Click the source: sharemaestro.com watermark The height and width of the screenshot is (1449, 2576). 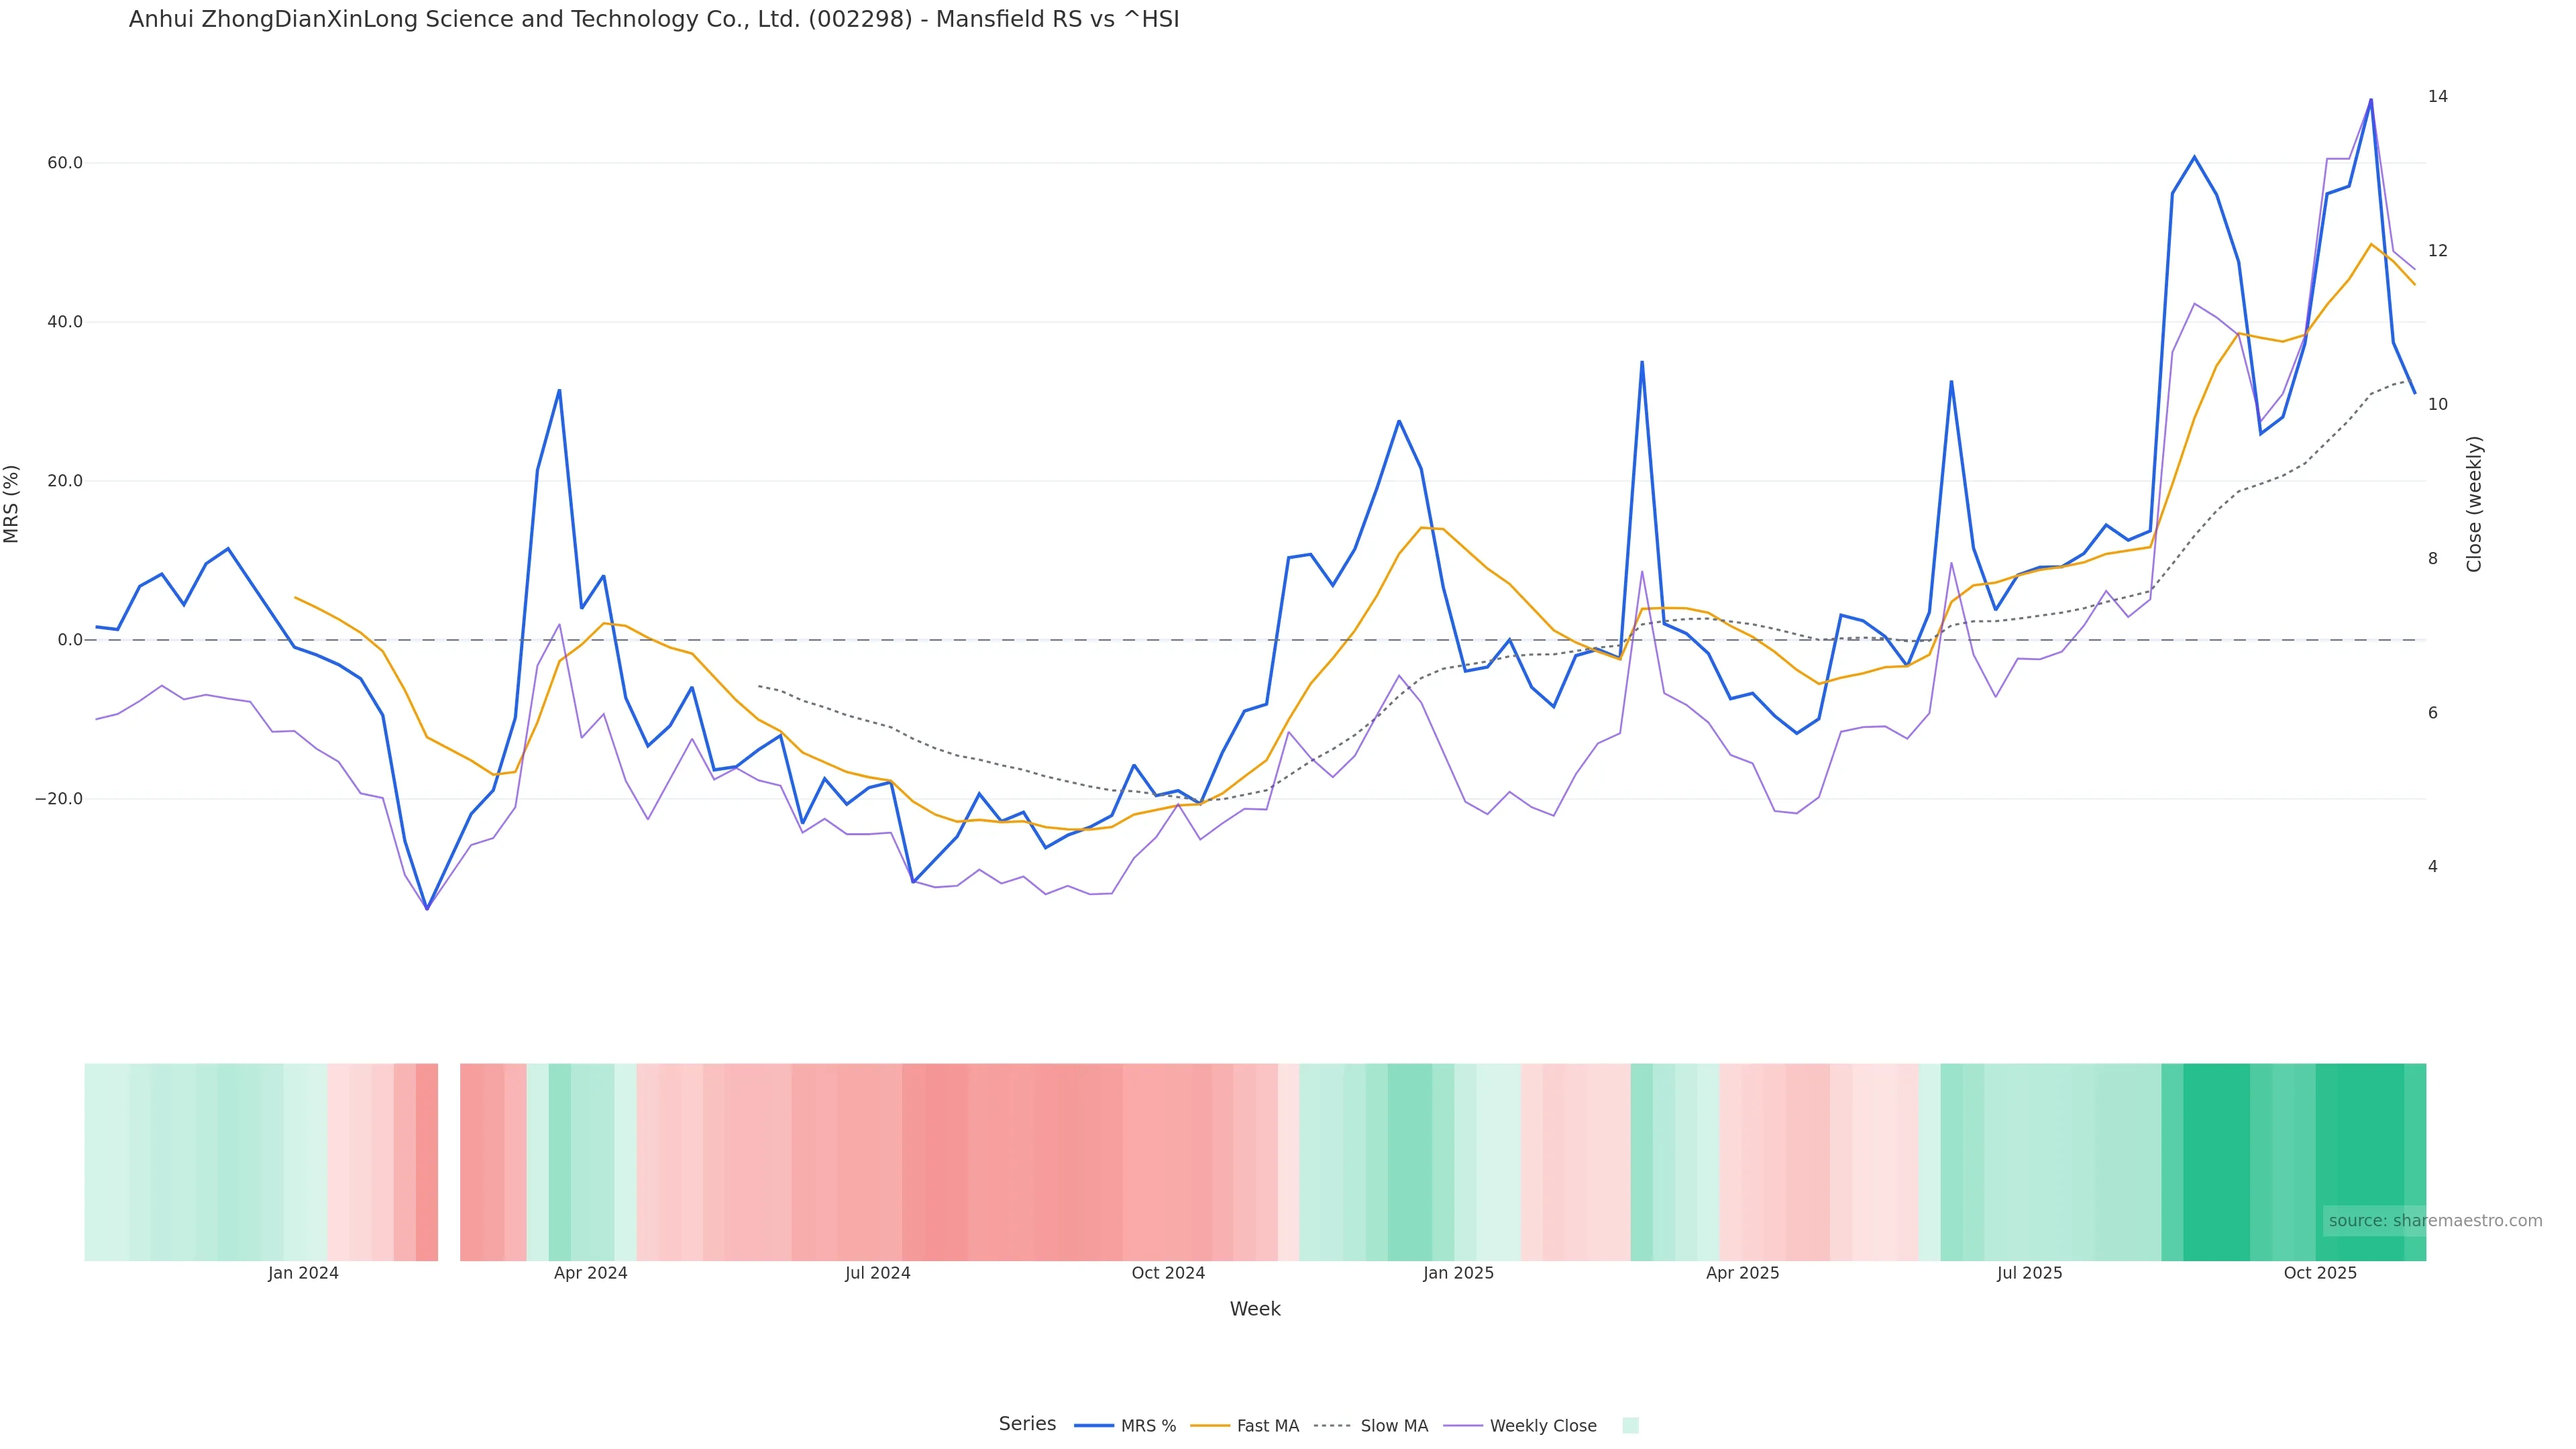tap(2434, 1220)
